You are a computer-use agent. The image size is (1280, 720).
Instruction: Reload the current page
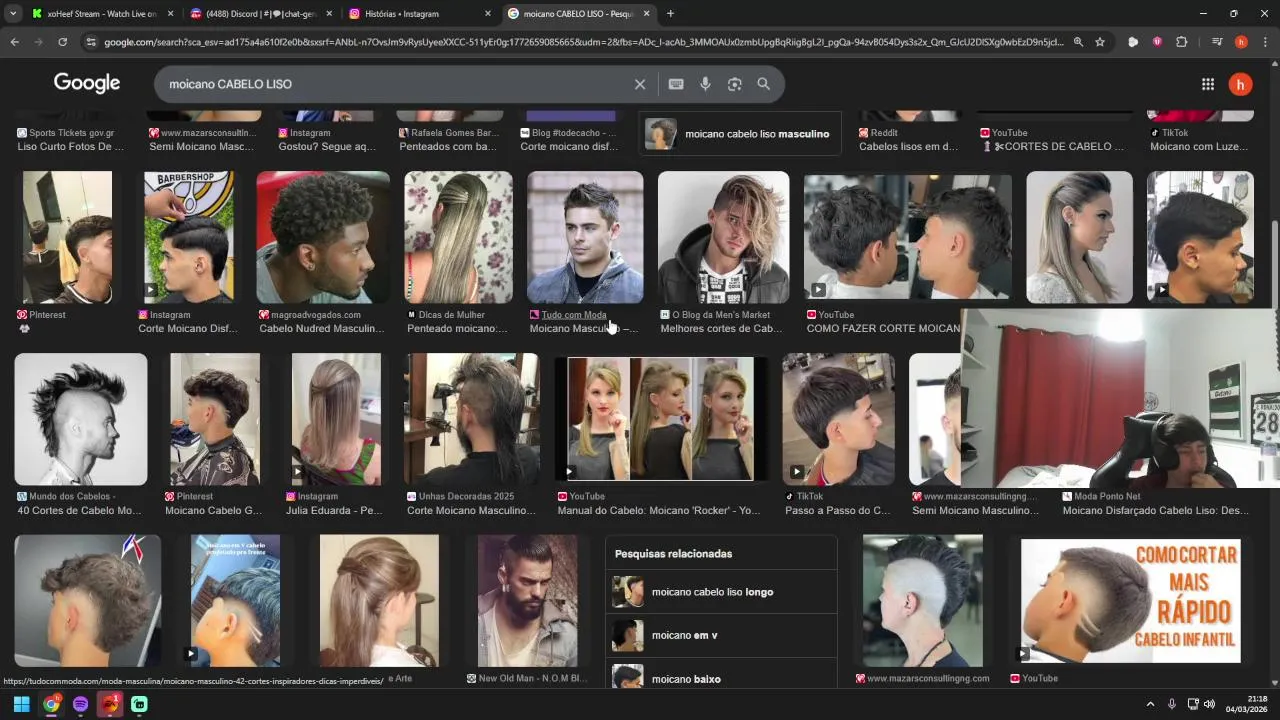62,42
